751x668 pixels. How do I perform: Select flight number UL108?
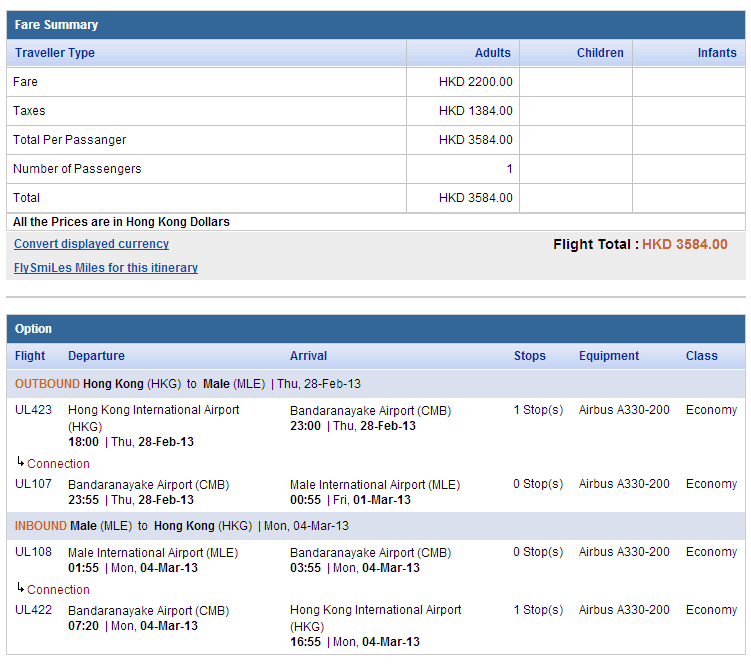click(33, 552)
